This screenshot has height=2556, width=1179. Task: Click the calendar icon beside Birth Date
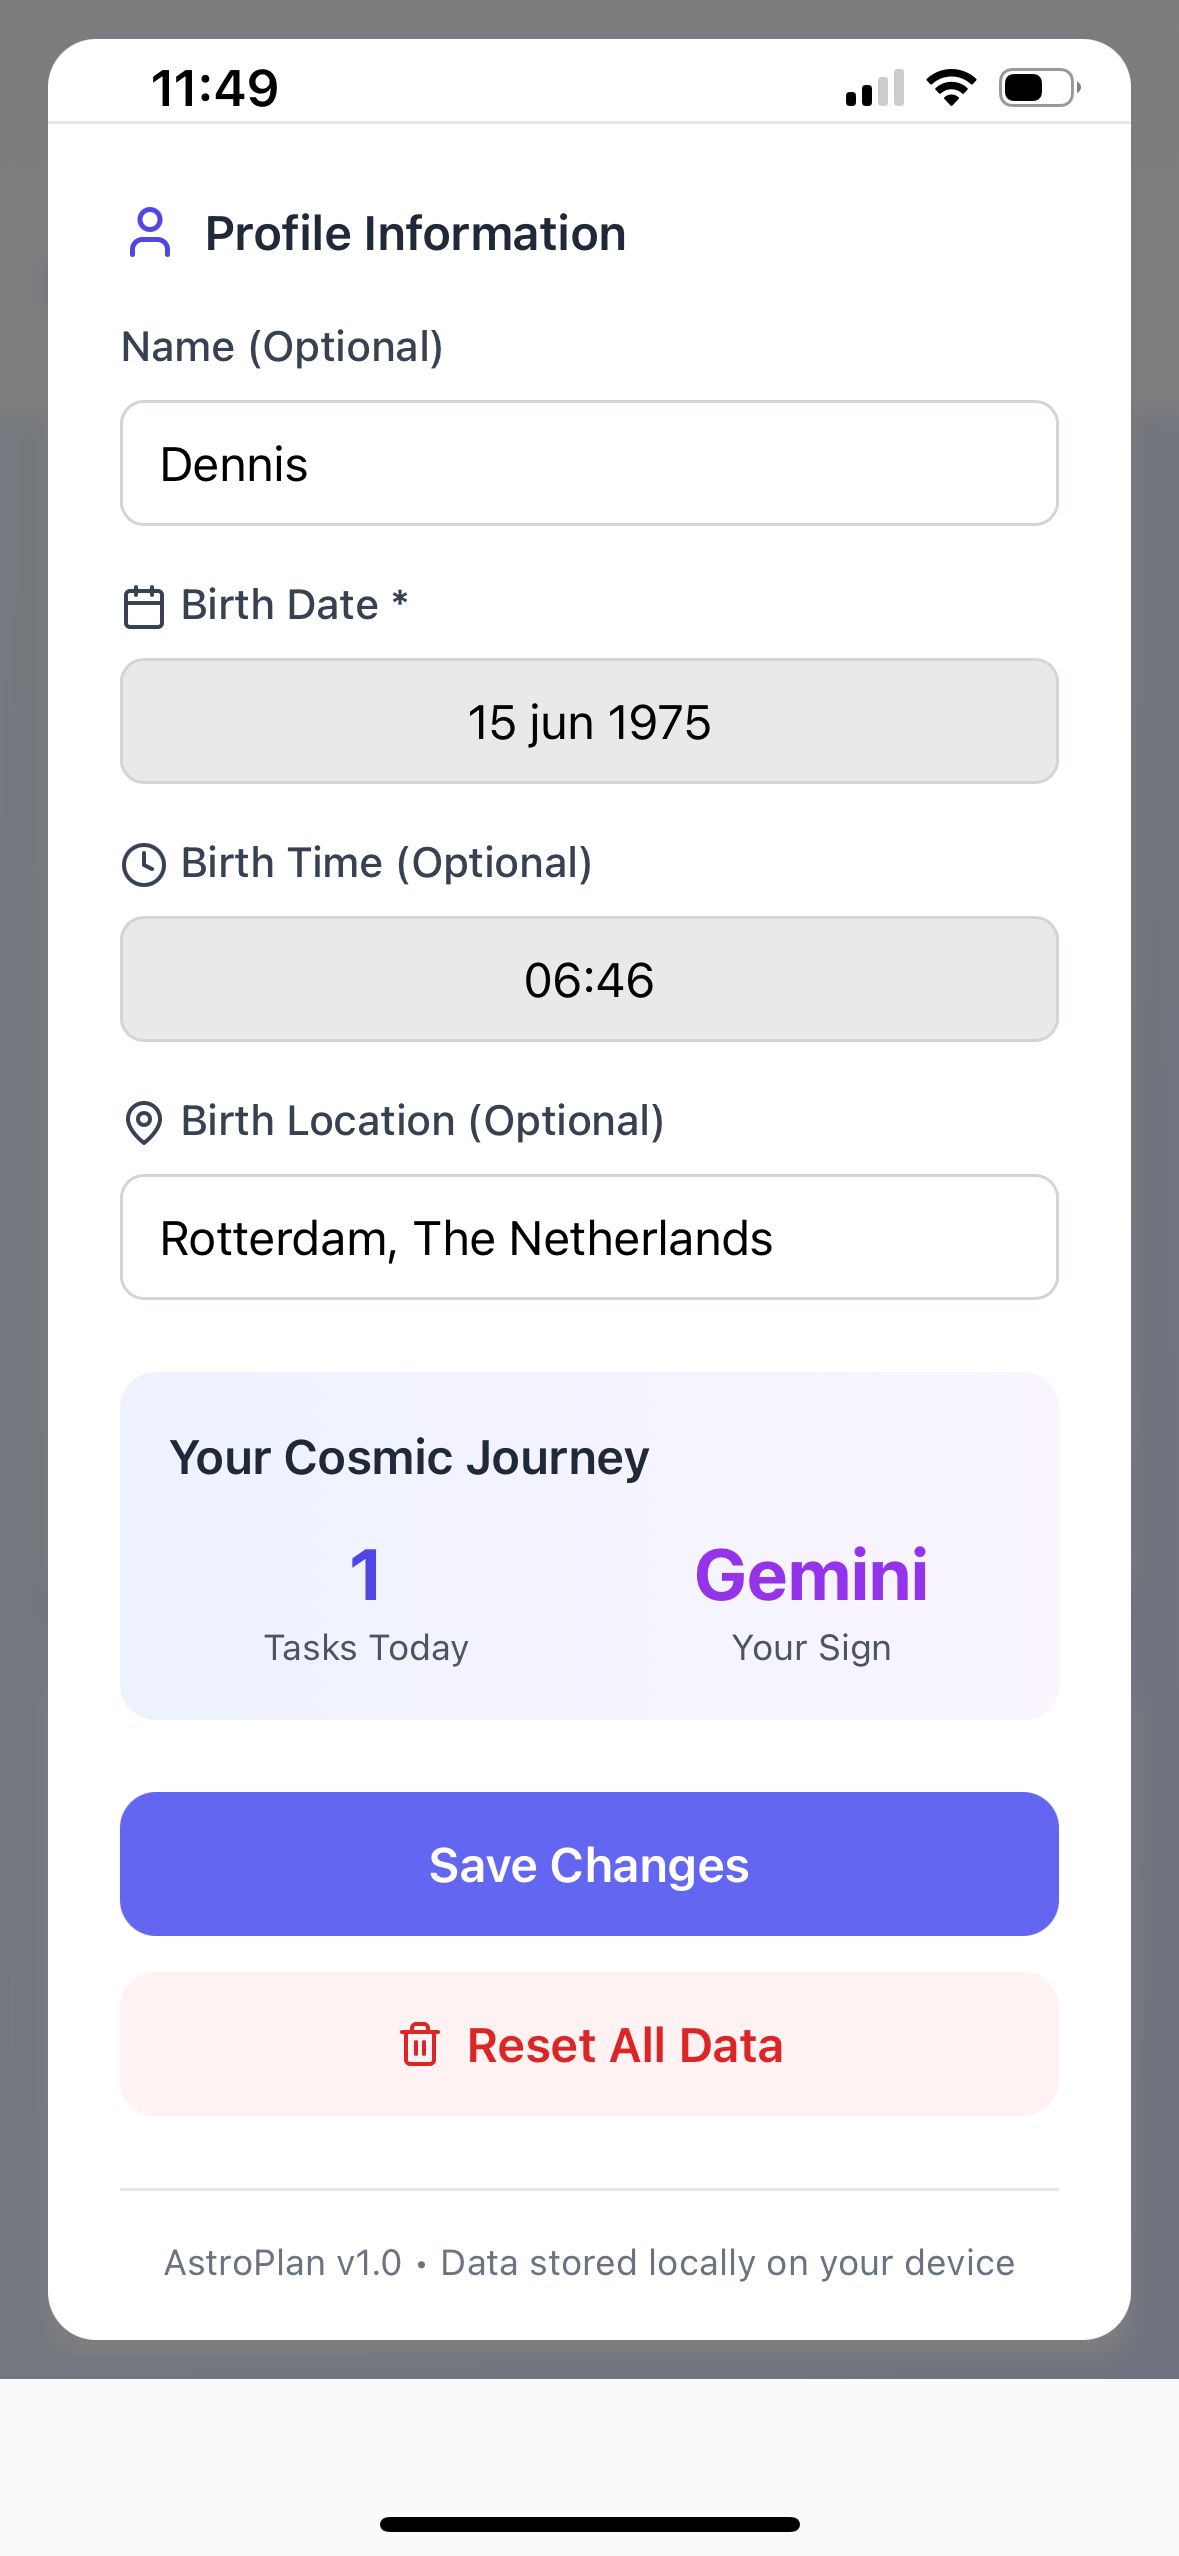coord(144,607)
